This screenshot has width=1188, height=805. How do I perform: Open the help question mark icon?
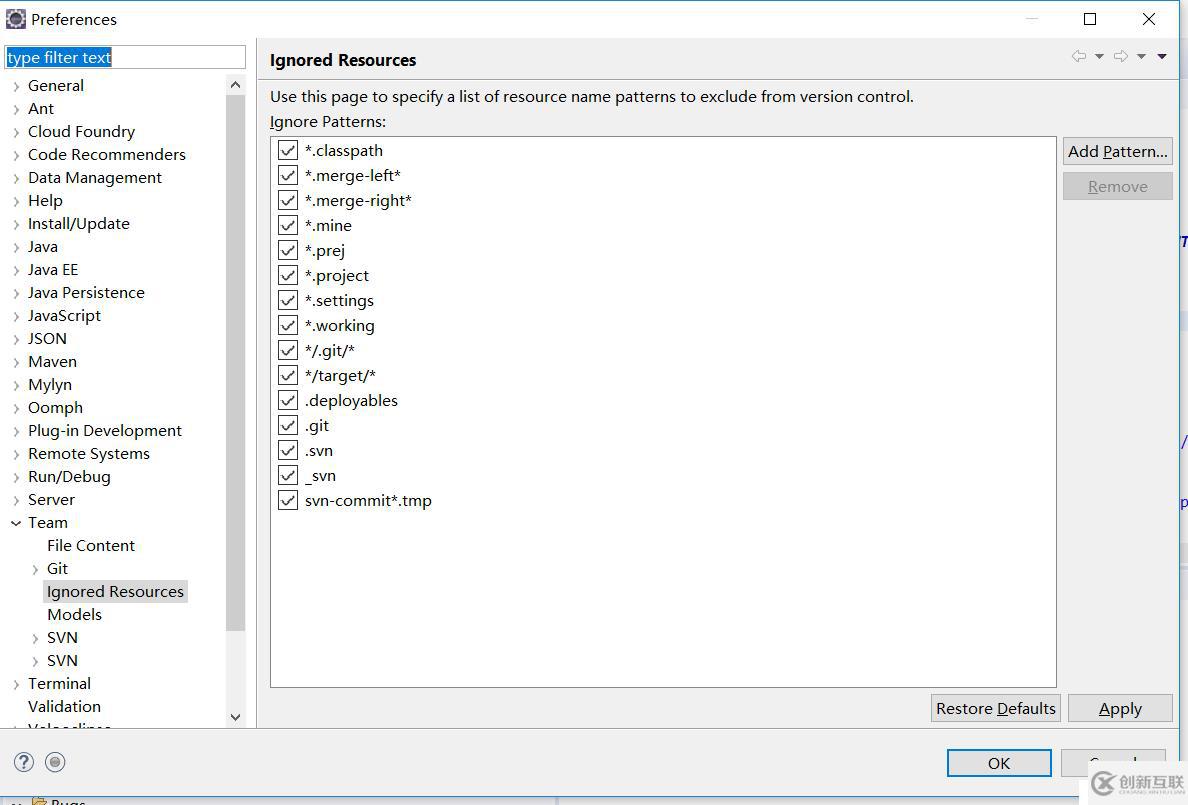coord(24,762)
